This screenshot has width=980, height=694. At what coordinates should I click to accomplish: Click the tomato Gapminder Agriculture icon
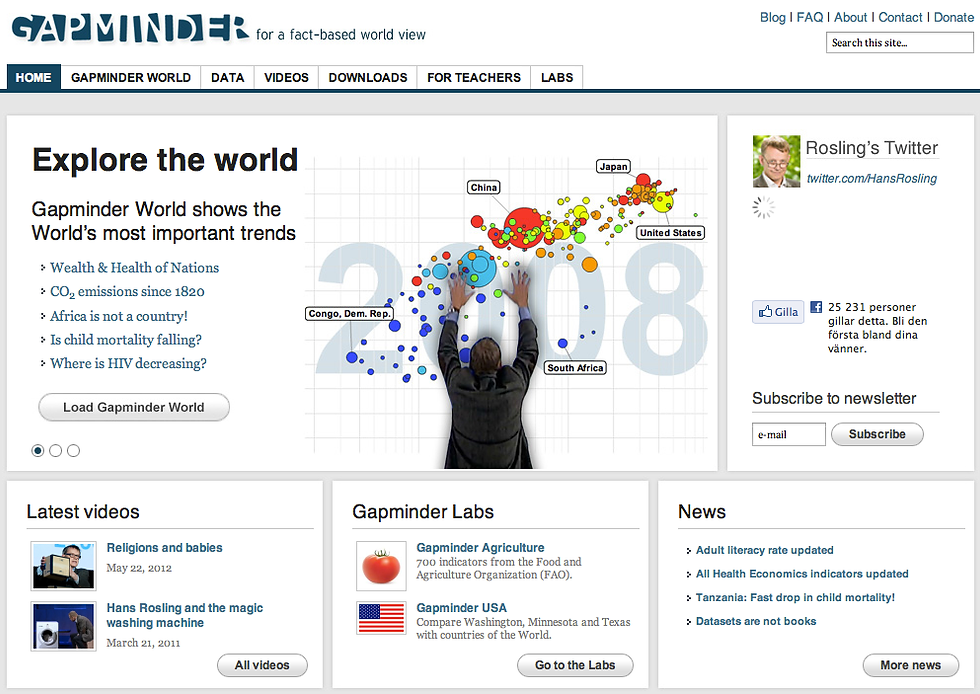[x=381, y=566]
